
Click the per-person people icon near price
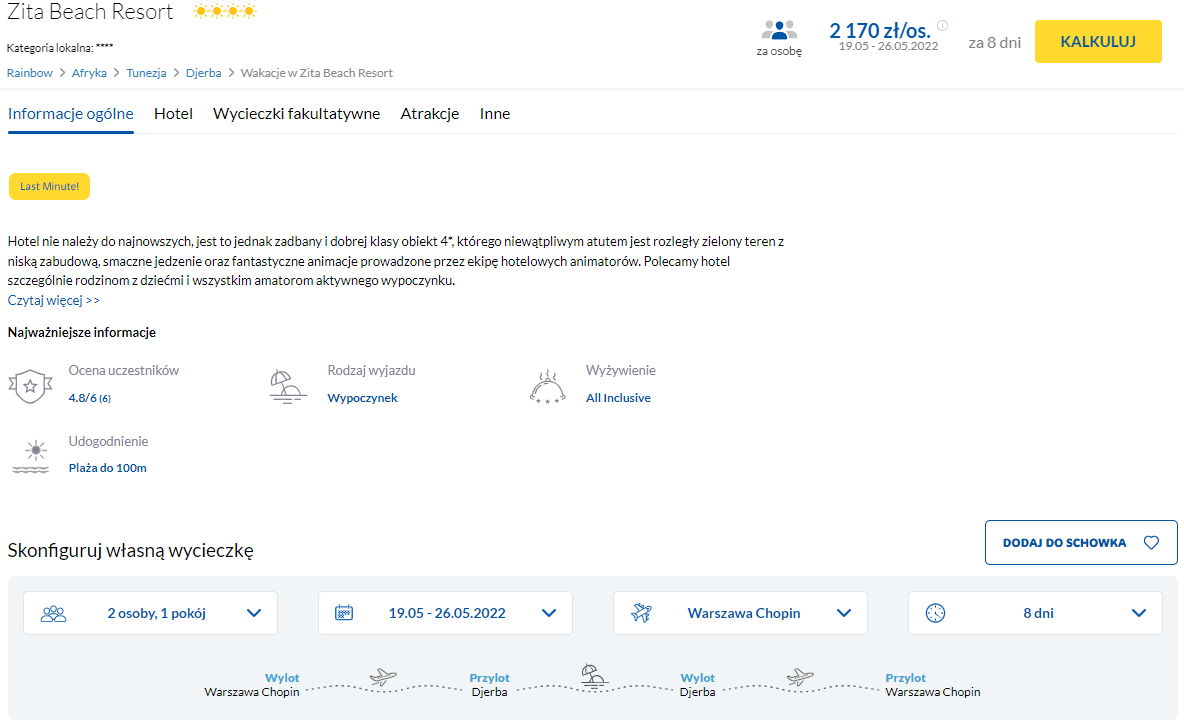pos(779,31)
